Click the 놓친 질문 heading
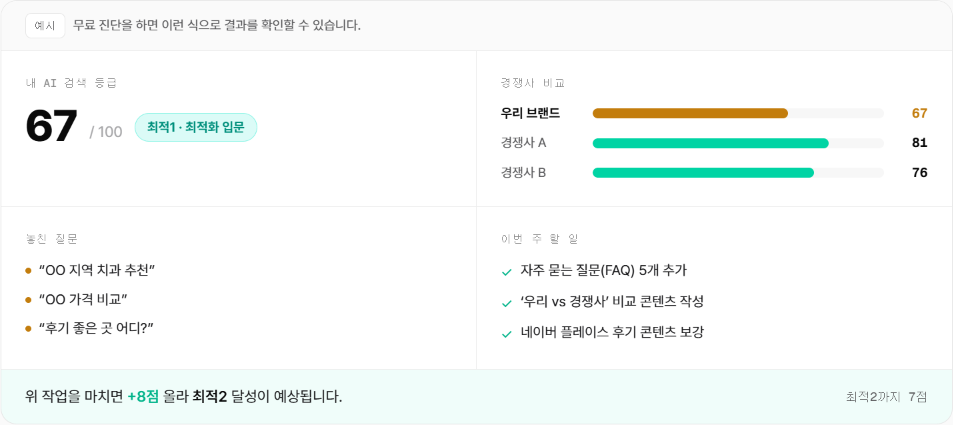This screenshot has width=953, height=425. (52, 239)
